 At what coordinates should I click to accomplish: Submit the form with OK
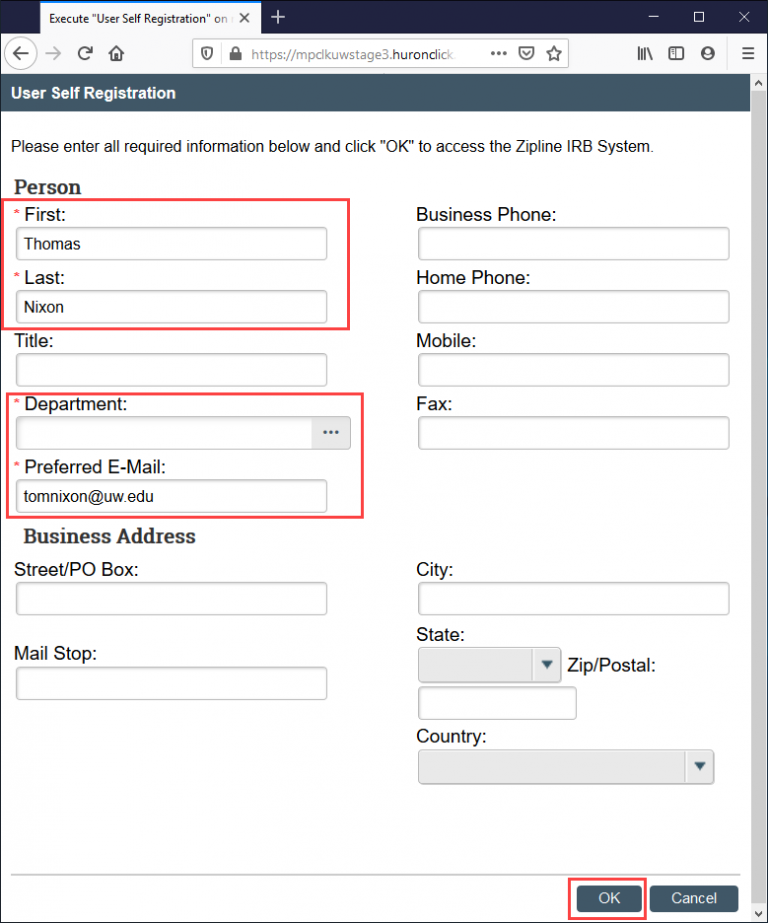tap(607, 898)
